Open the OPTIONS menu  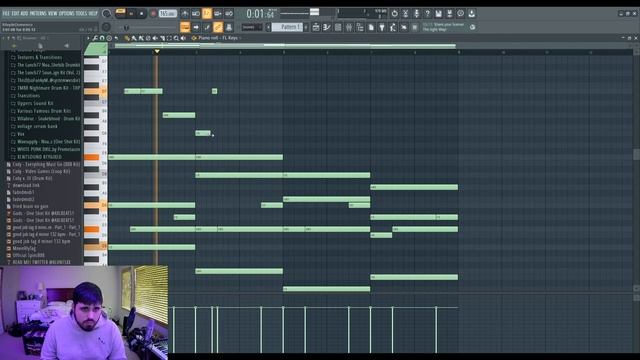click(x=67, y=13)
